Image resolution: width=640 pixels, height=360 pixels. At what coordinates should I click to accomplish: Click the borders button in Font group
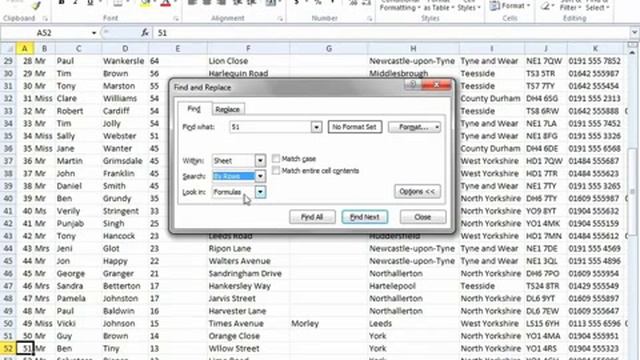coord(118,4)
